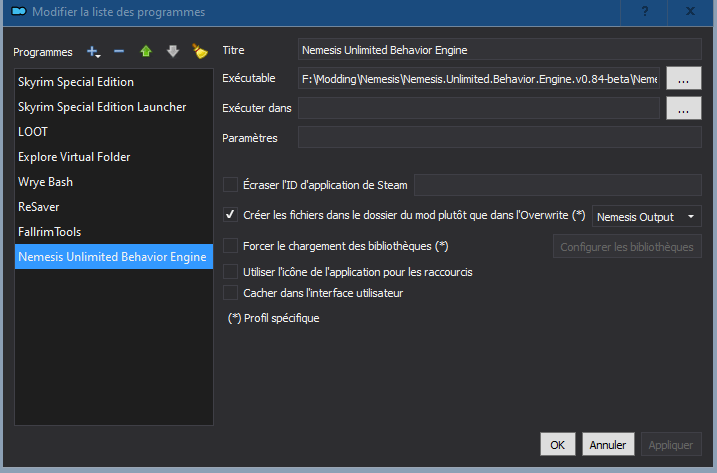Viewport: 717px width, 473px height.
Task: Check Cacher dans l'interface utilisateur
Action: (231, 293)
